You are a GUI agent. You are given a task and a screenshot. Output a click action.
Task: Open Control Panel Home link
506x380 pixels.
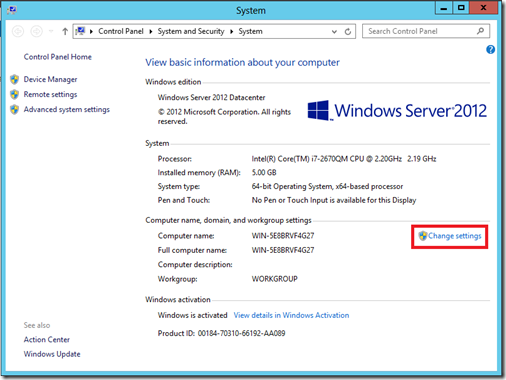click(58, 57)
